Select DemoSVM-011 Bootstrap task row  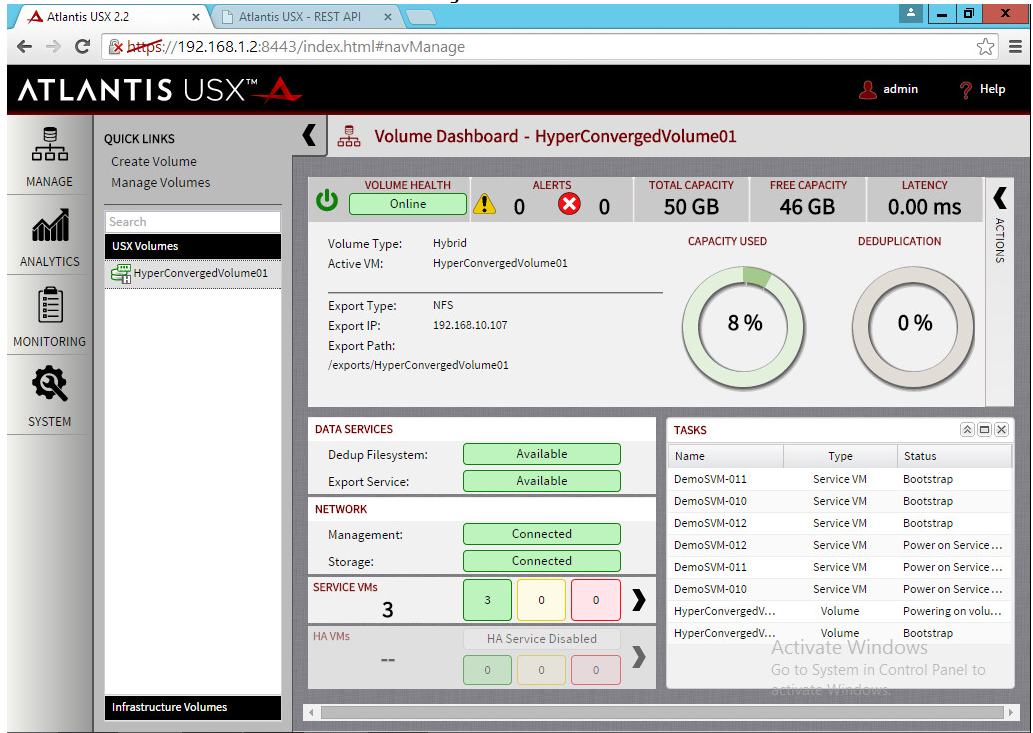[840, 479]
